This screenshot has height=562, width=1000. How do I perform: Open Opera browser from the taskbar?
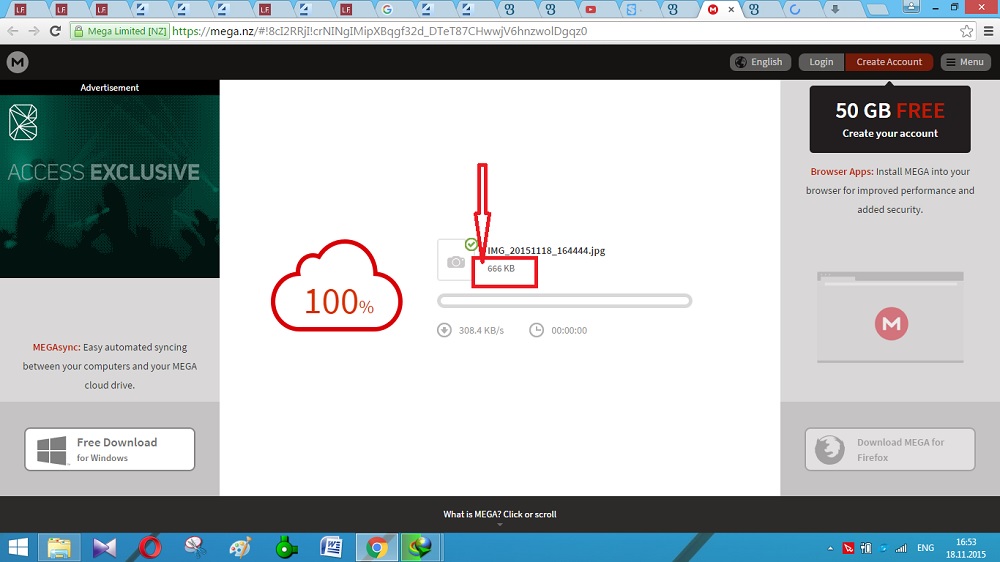[x=150, y=547]
